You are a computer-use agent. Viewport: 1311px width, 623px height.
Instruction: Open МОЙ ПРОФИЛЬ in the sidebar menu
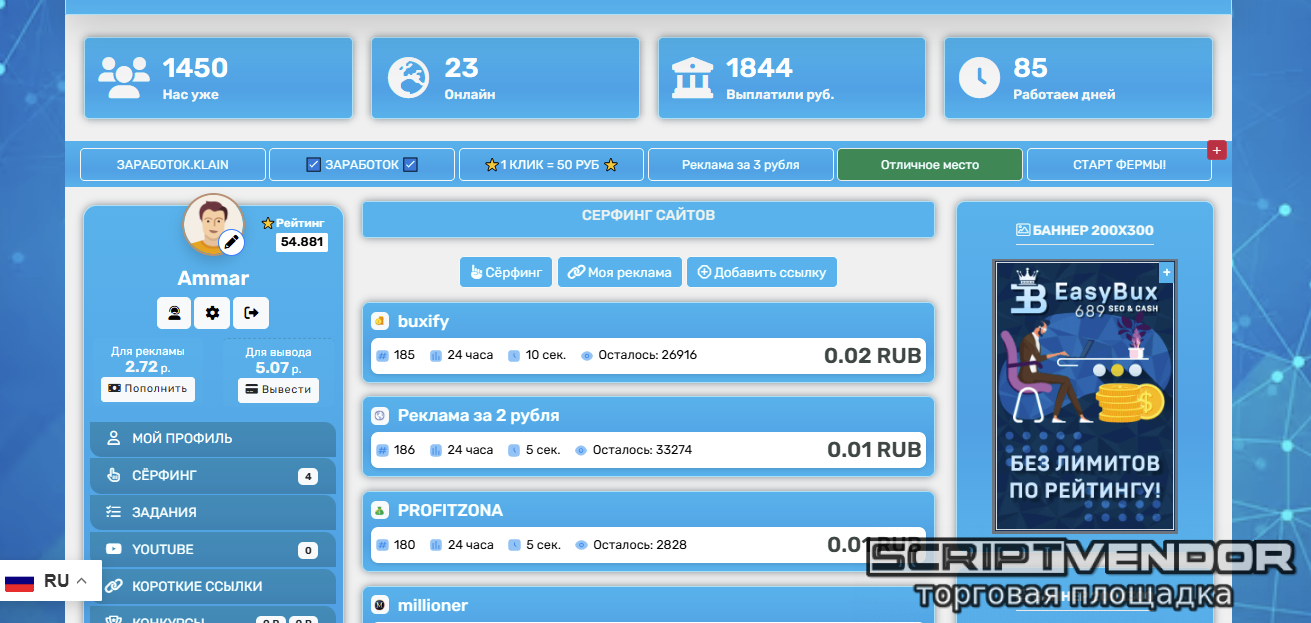click(213, 438)
